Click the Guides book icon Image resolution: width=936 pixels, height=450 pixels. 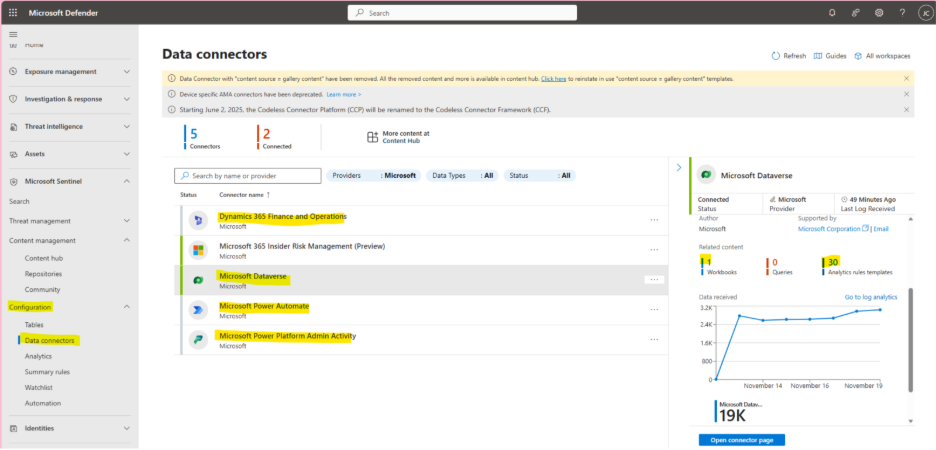point(818,56)
